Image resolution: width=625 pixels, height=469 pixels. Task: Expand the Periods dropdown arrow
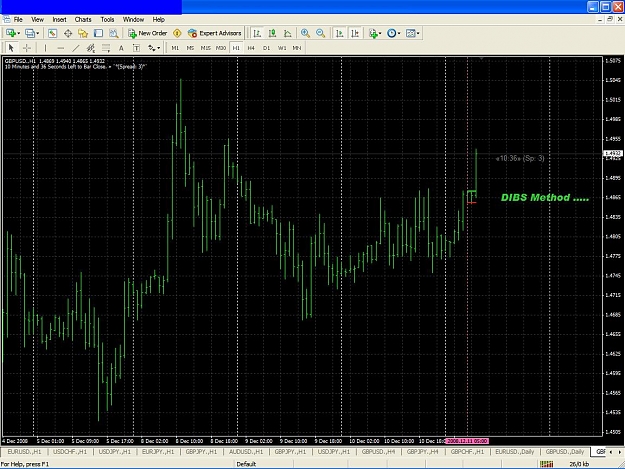click(399, 33)
